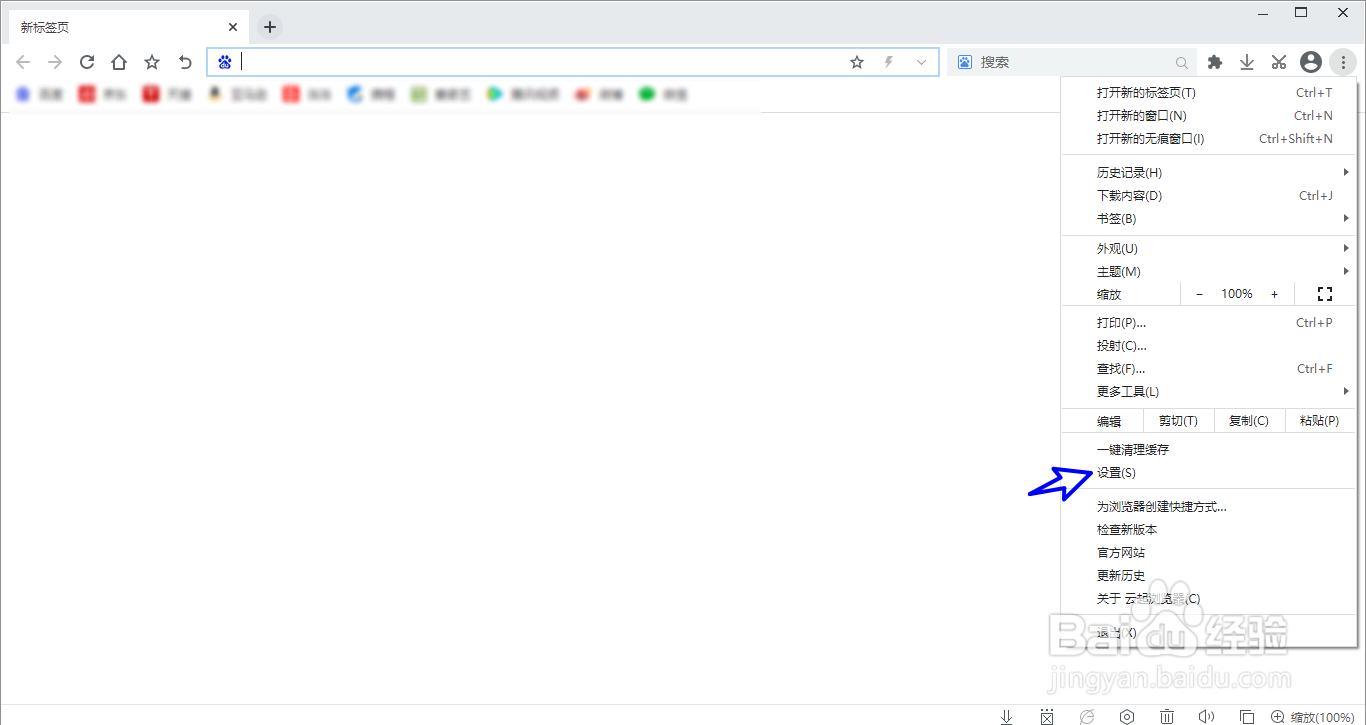Click the 缩放(100%) zoom control in status bar

tap(1311, 717)
